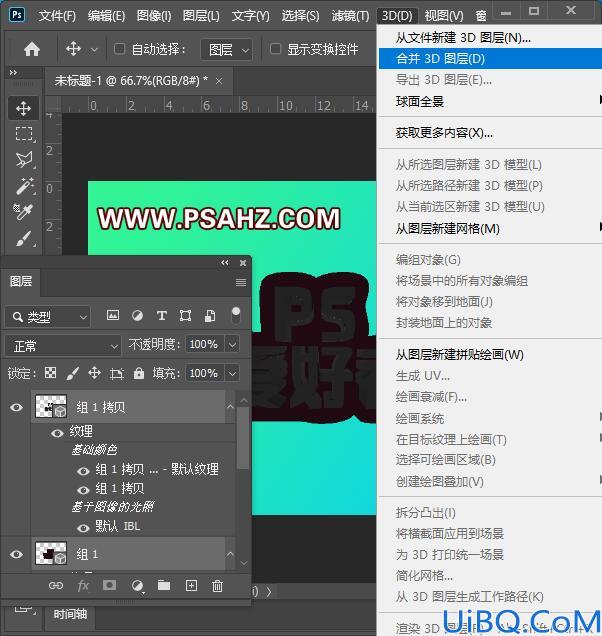Choose 球面全景 submenu item
Screen dimensions: 602x636
tap(490, 101)
